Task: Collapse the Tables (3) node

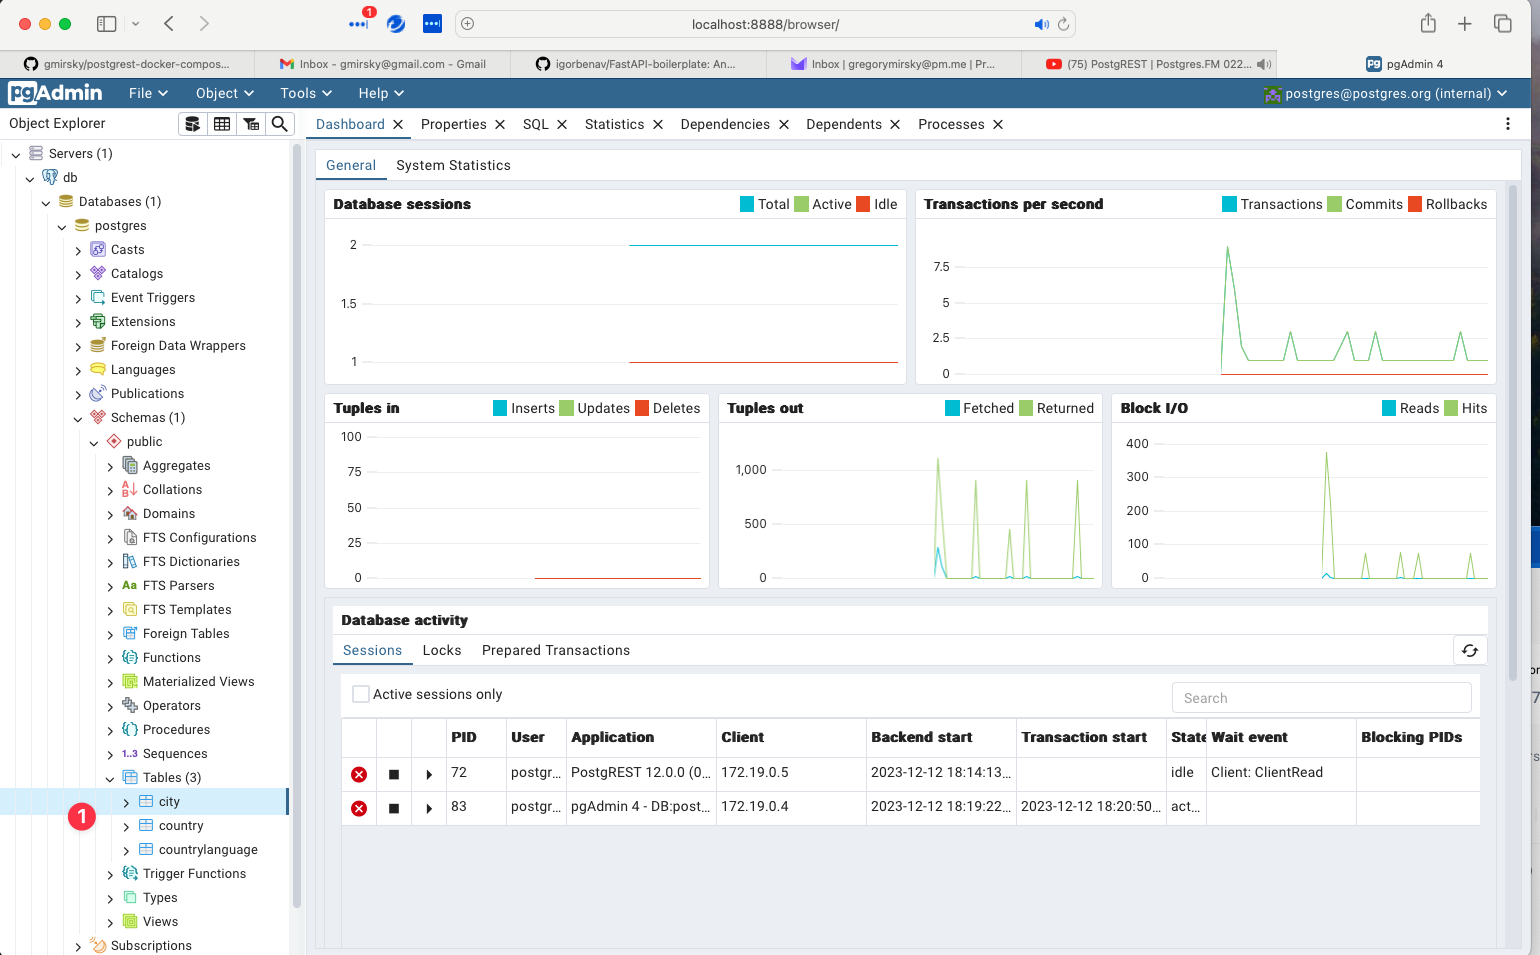Action: (110, 778)
